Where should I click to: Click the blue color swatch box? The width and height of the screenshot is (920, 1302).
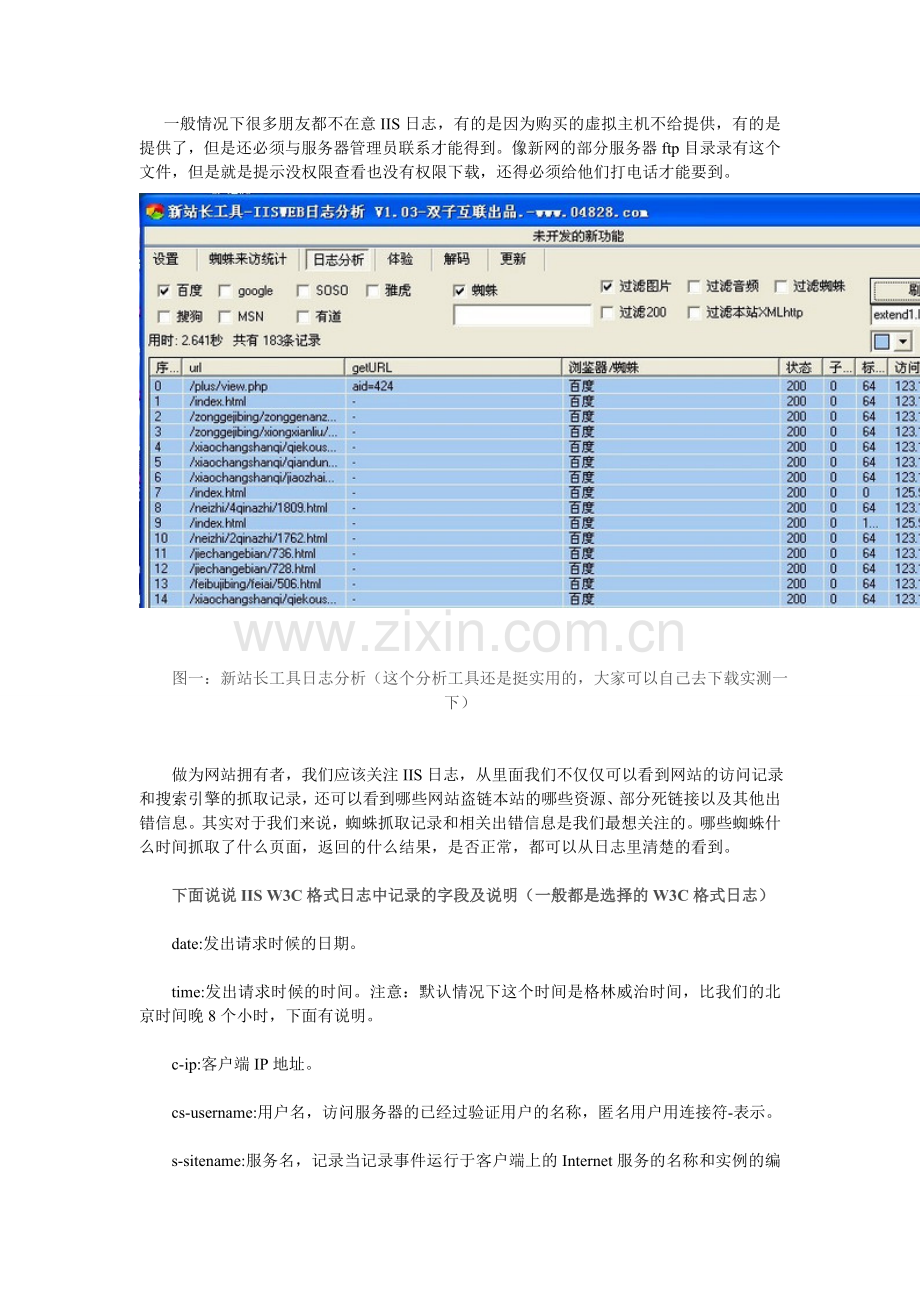[882, 341]
